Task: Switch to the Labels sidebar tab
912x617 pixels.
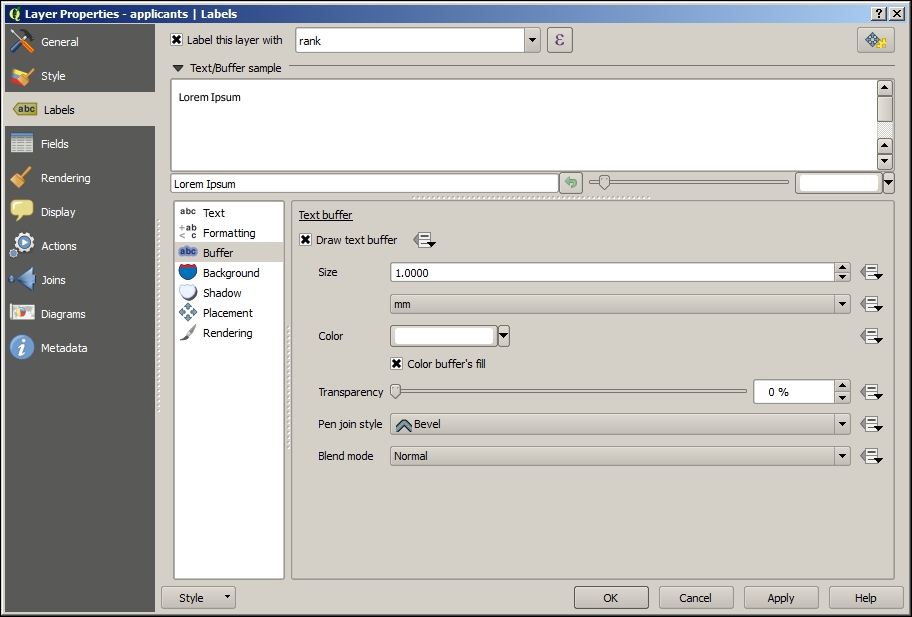Action: 80,109
